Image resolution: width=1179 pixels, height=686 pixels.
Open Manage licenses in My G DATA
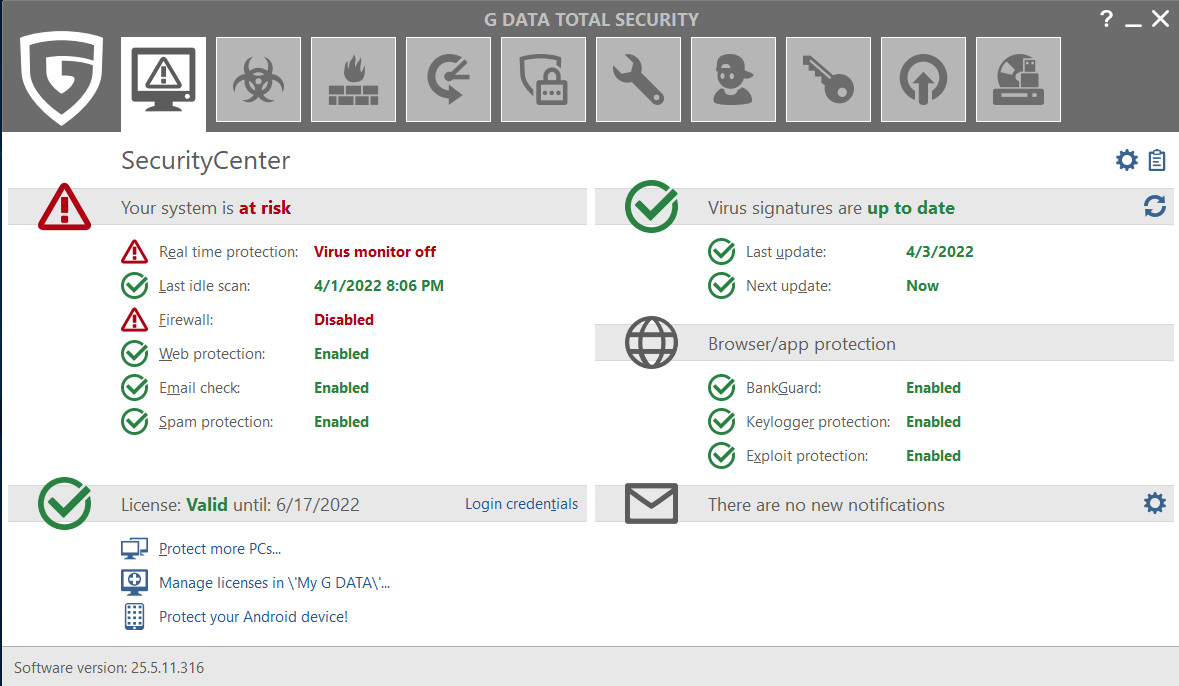click(274, 583)
